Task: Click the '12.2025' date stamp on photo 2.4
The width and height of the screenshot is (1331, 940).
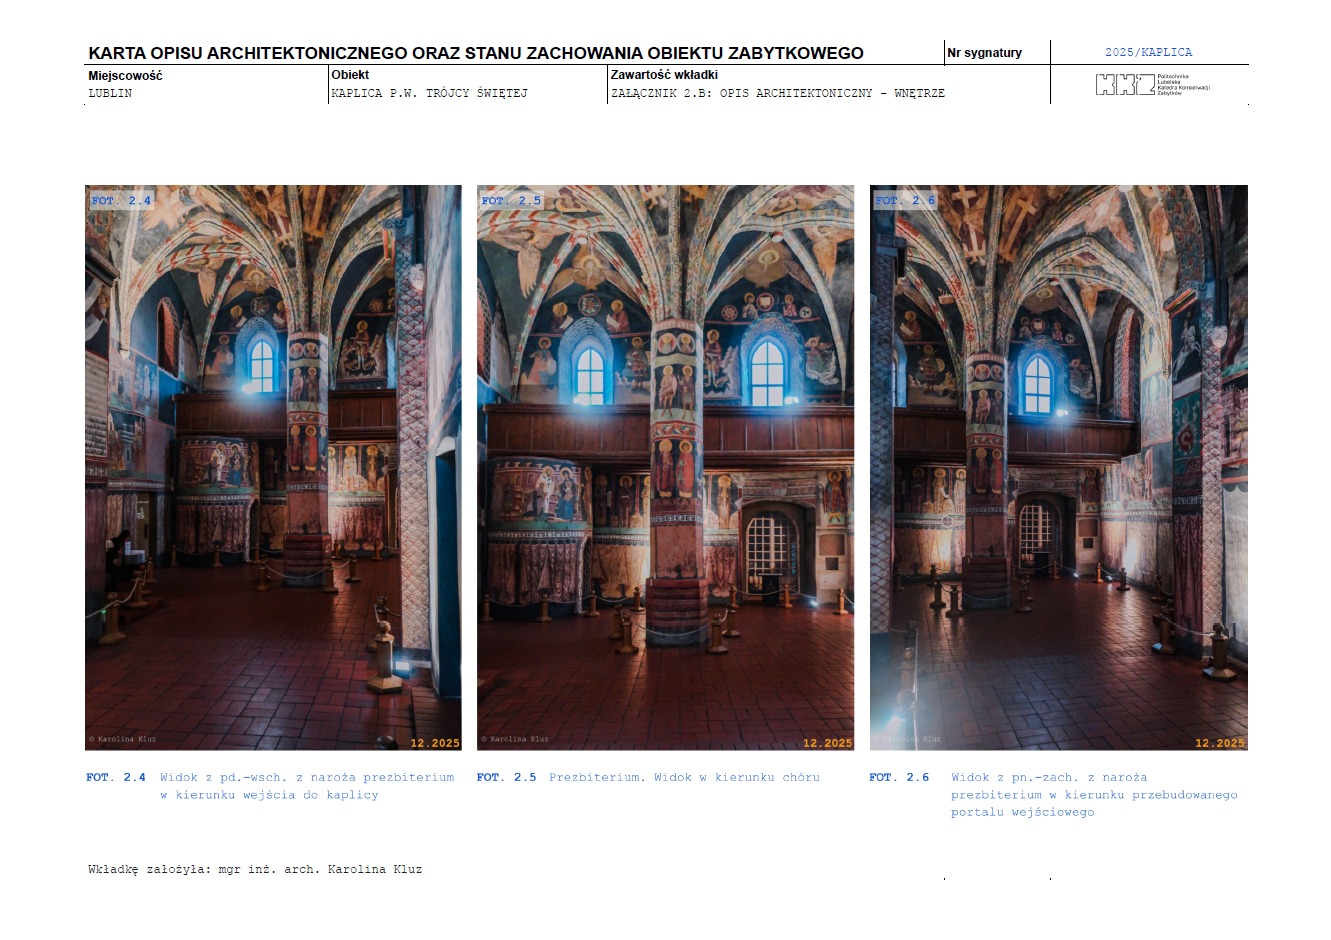Action: tap(435, 743)
